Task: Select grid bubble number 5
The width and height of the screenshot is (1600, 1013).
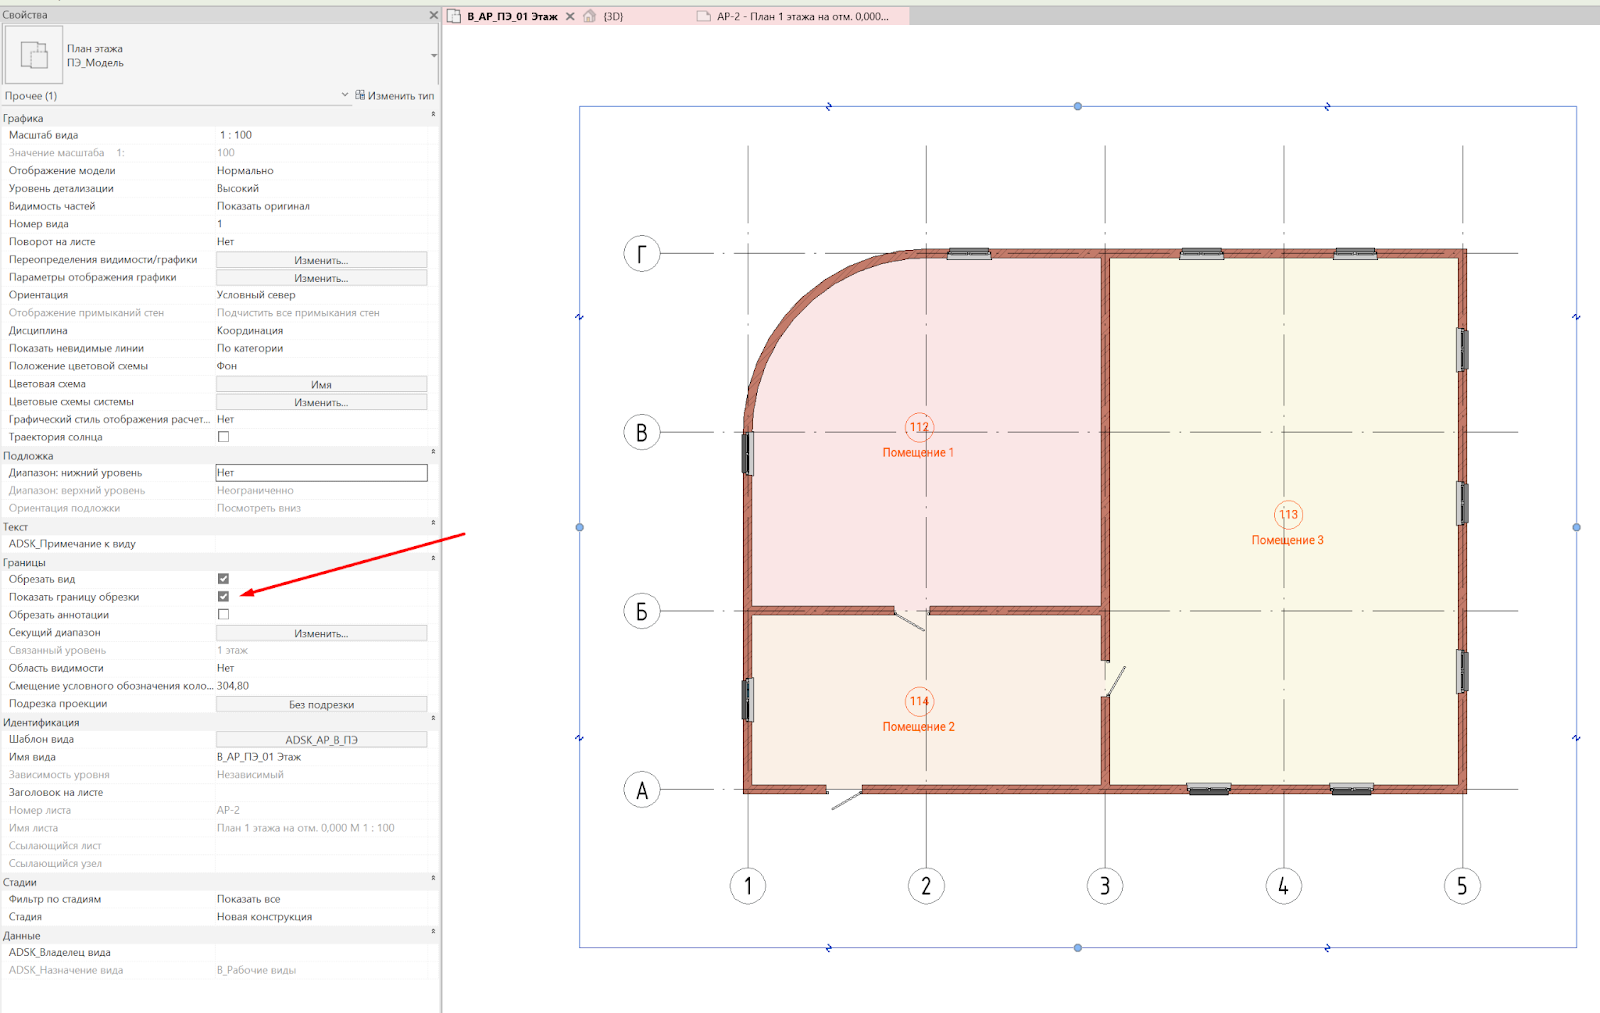Action: click(x=1462, y=886)
